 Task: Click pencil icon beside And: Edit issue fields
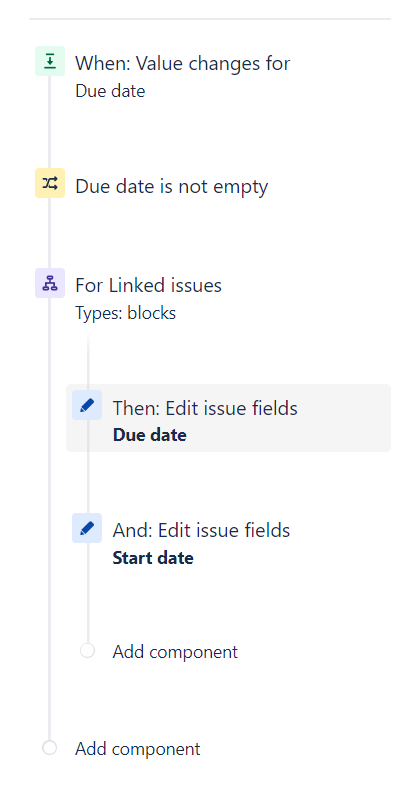pos(87,528)
